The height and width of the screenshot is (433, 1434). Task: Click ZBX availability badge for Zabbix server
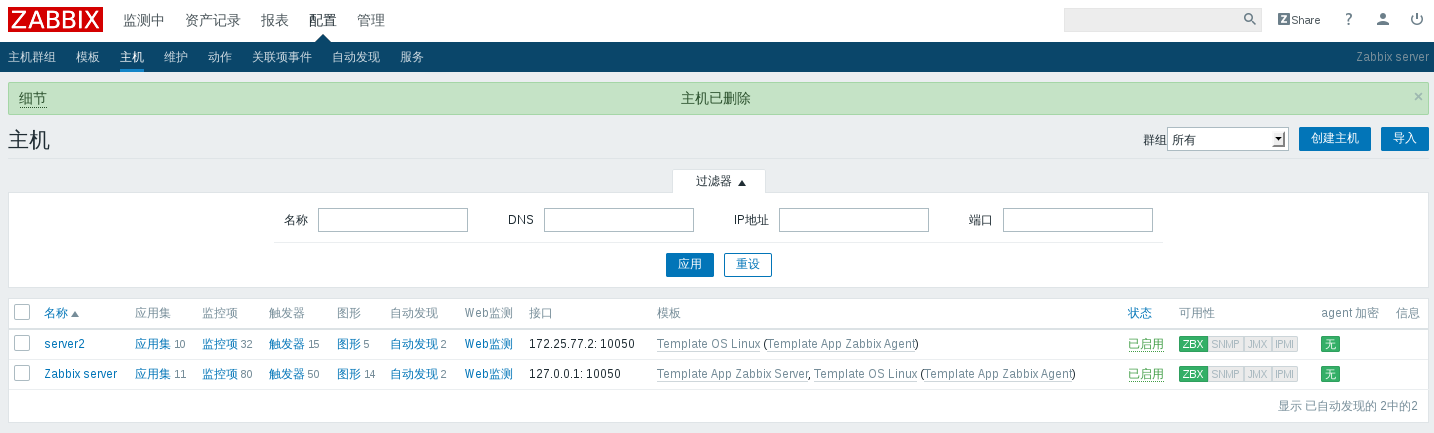click(x=1193, y=374)
